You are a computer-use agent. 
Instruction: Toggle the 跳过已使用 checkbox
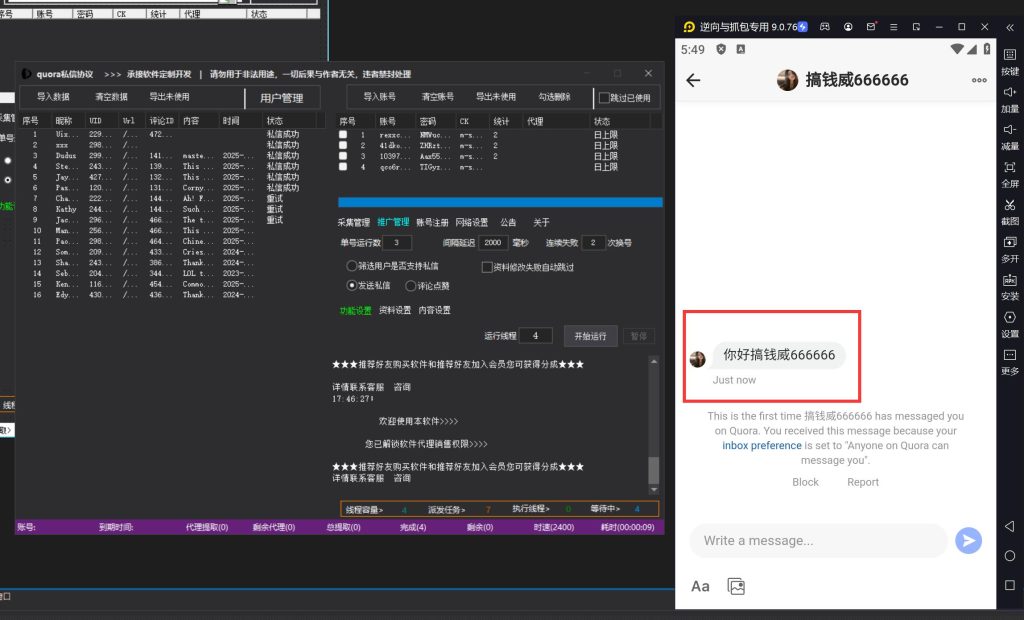[x=604, y=98]
